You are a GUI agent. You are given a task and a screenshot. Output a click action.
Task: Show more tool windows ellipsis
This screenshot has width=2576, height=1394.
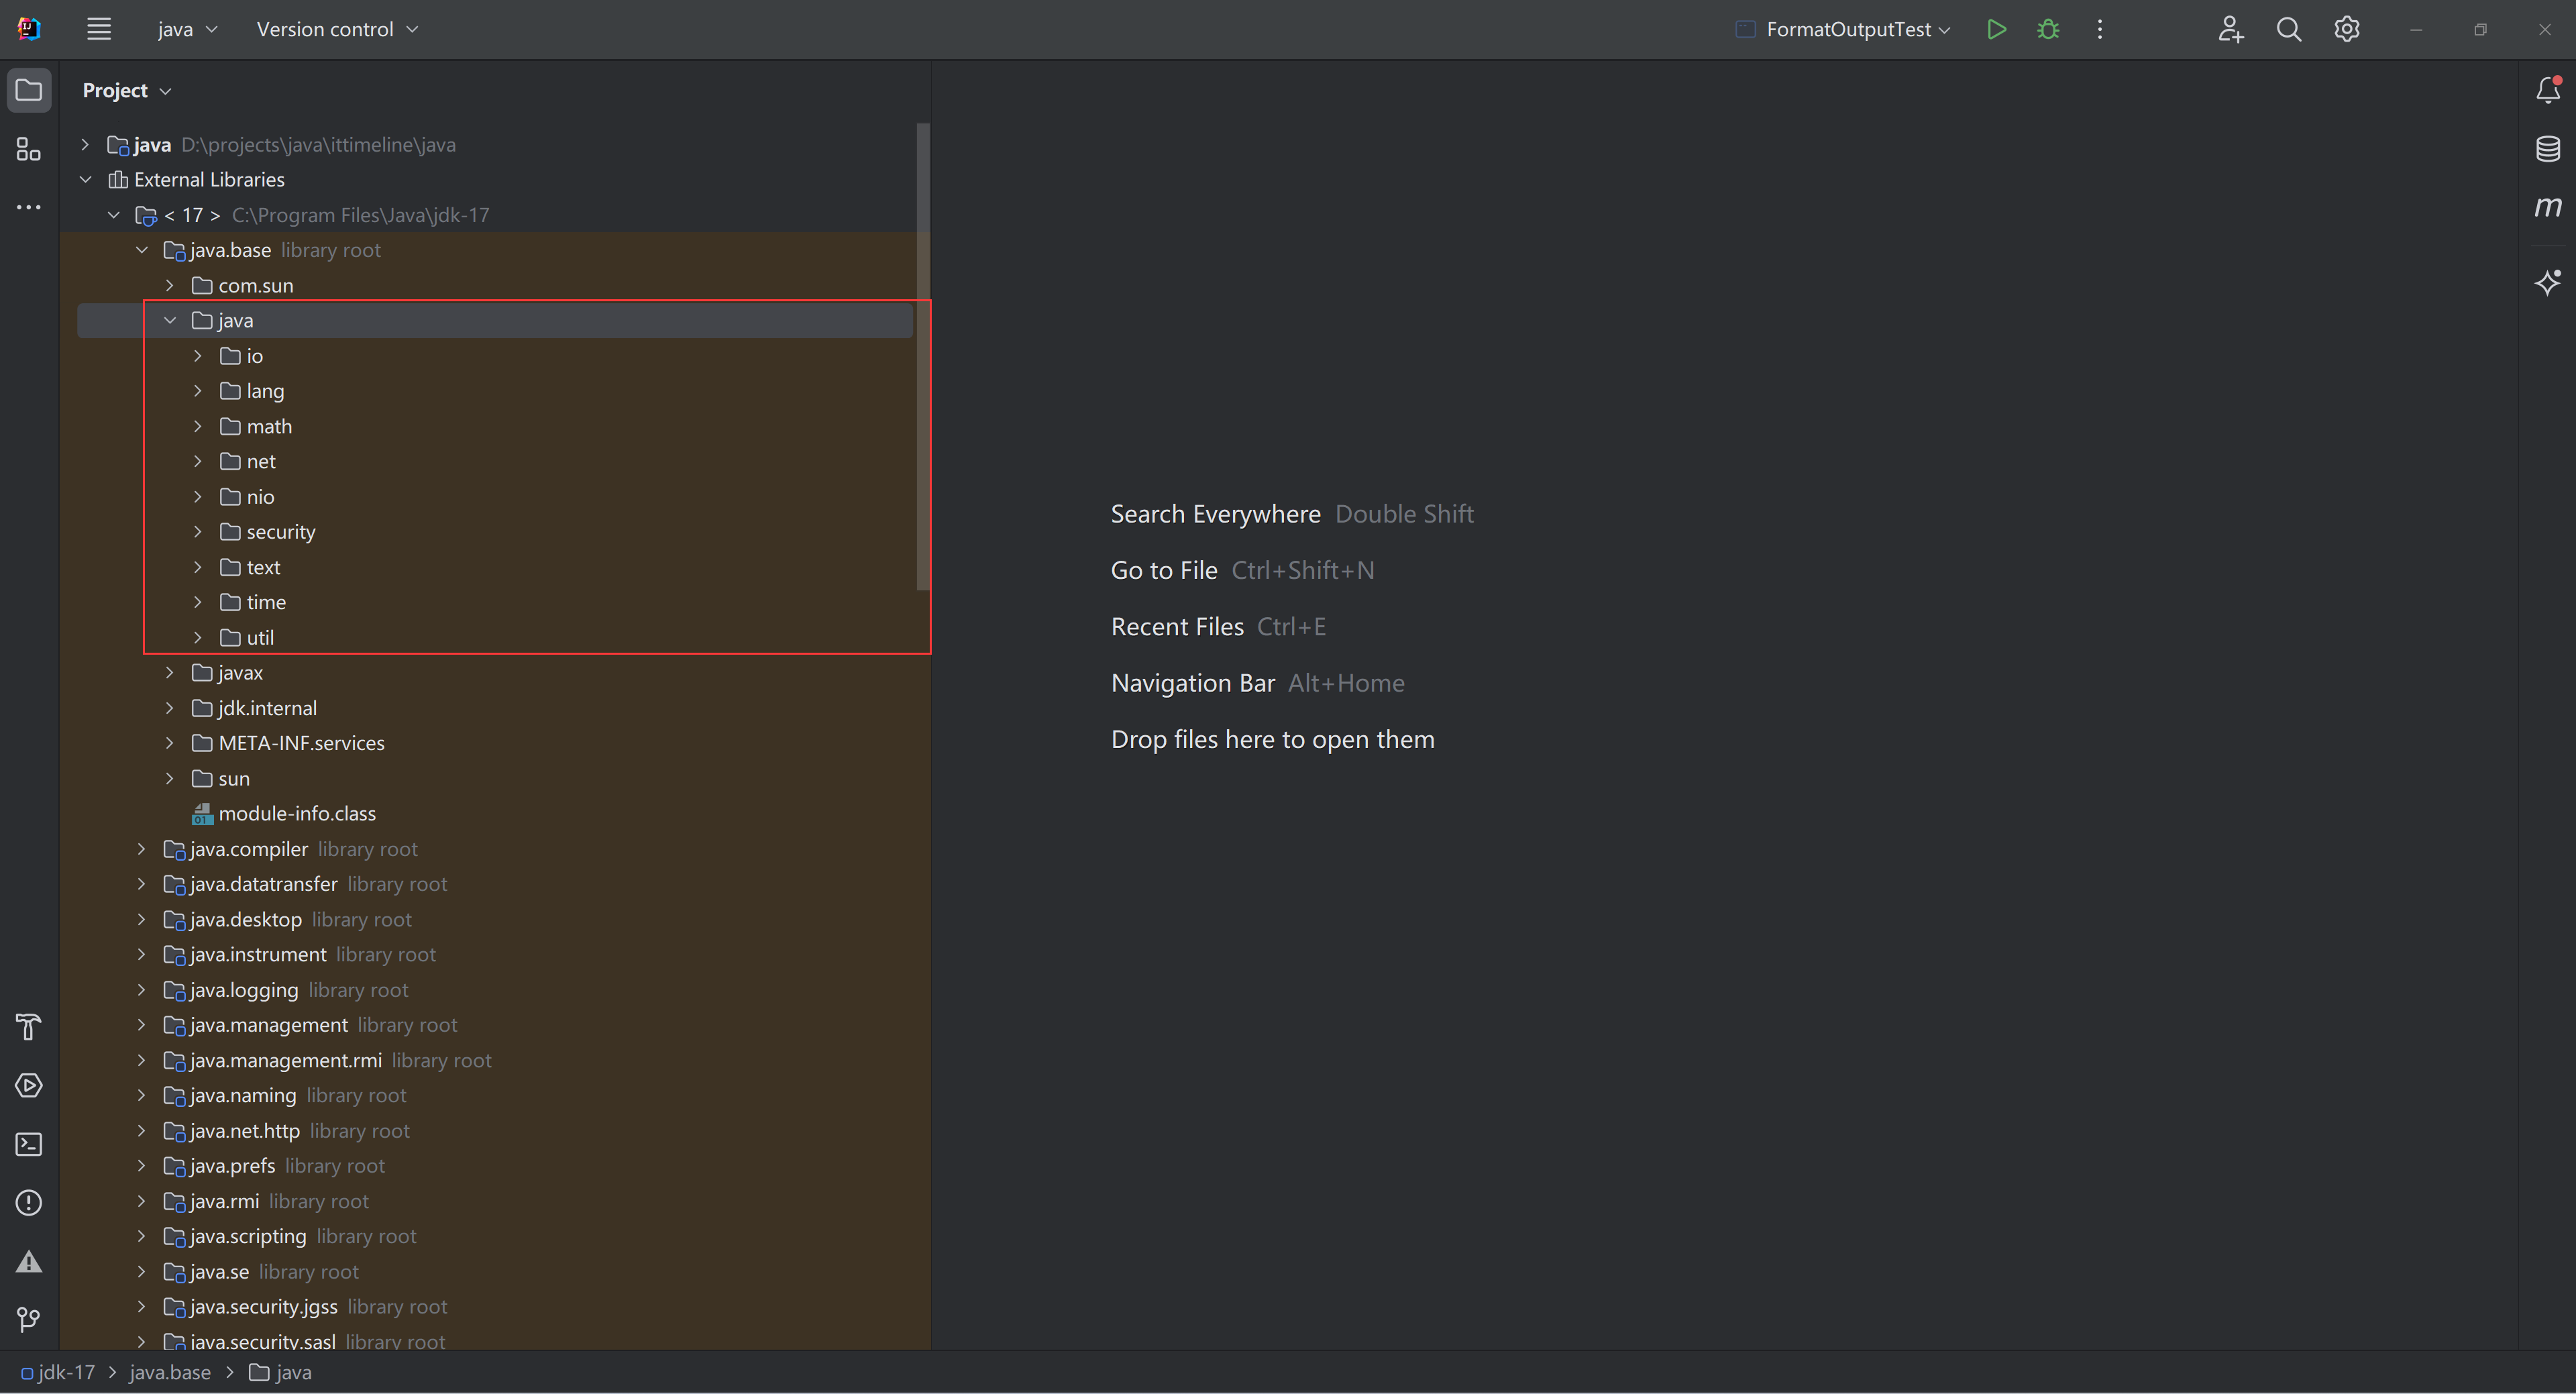click(x=29, y=207)
